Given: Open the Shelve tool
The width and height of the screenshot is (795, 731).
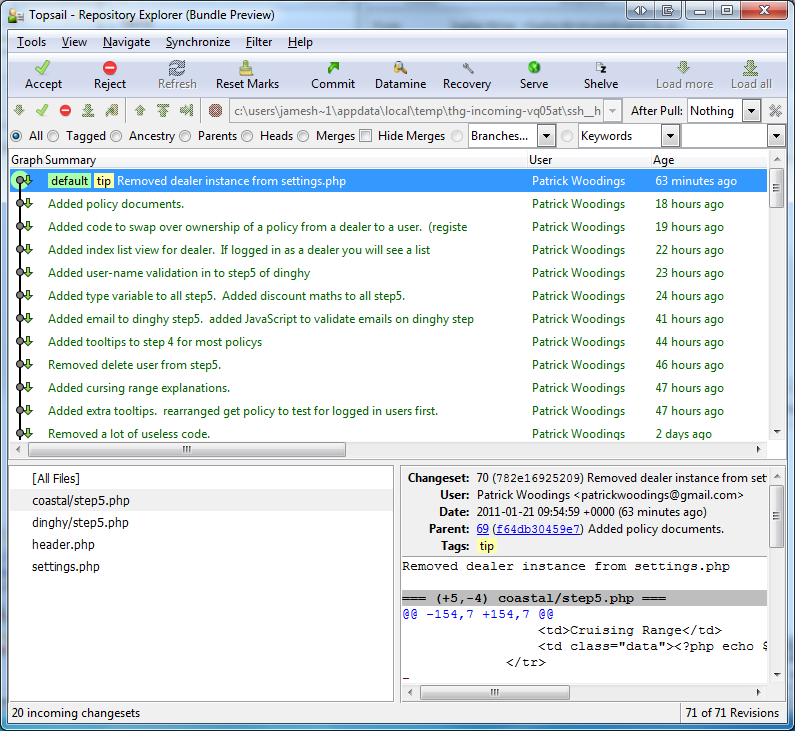Looking at the screenshot, I should 601,75.
